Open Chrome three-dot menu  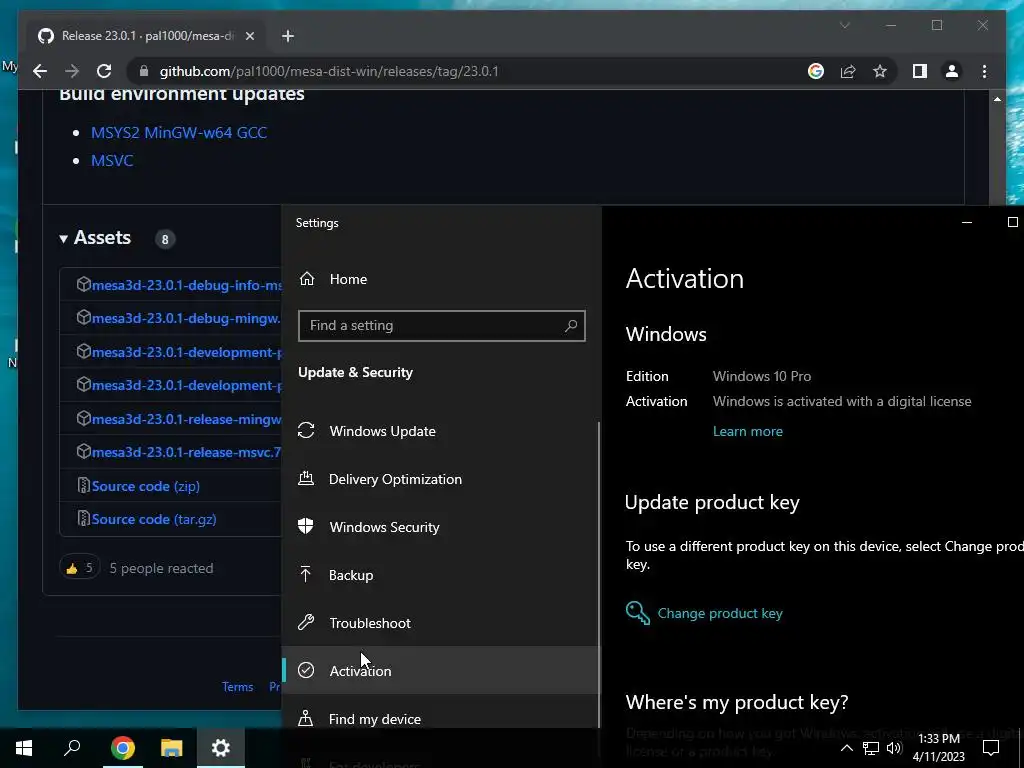[x=984, y=71]
